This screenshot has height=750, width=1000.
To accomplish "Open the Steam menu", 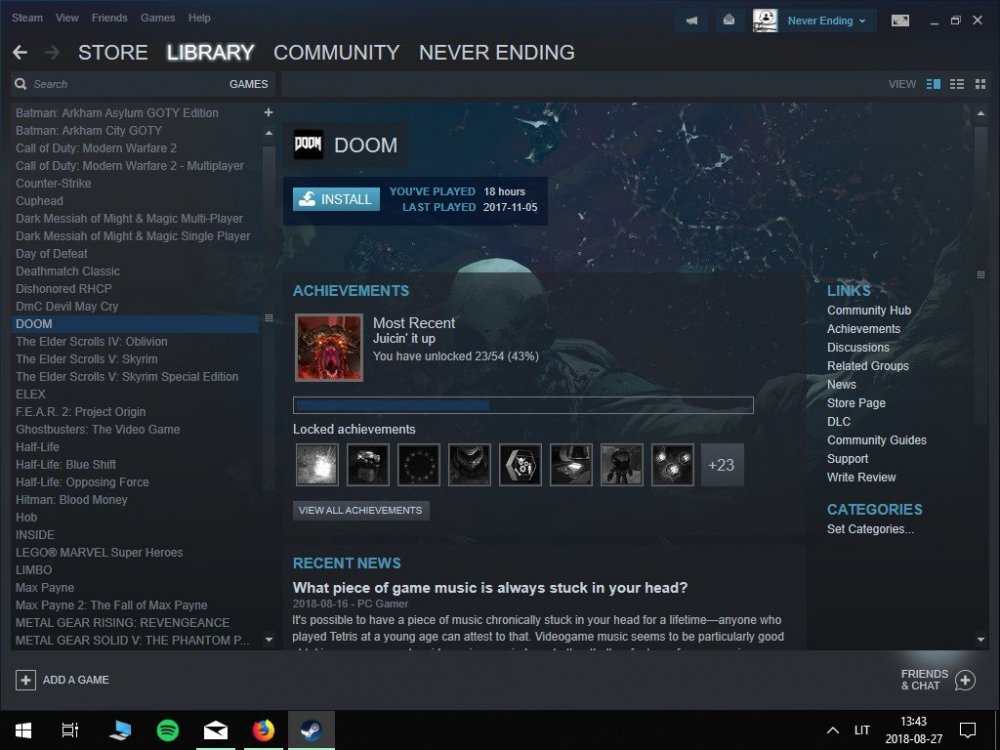I will point(27,18).
